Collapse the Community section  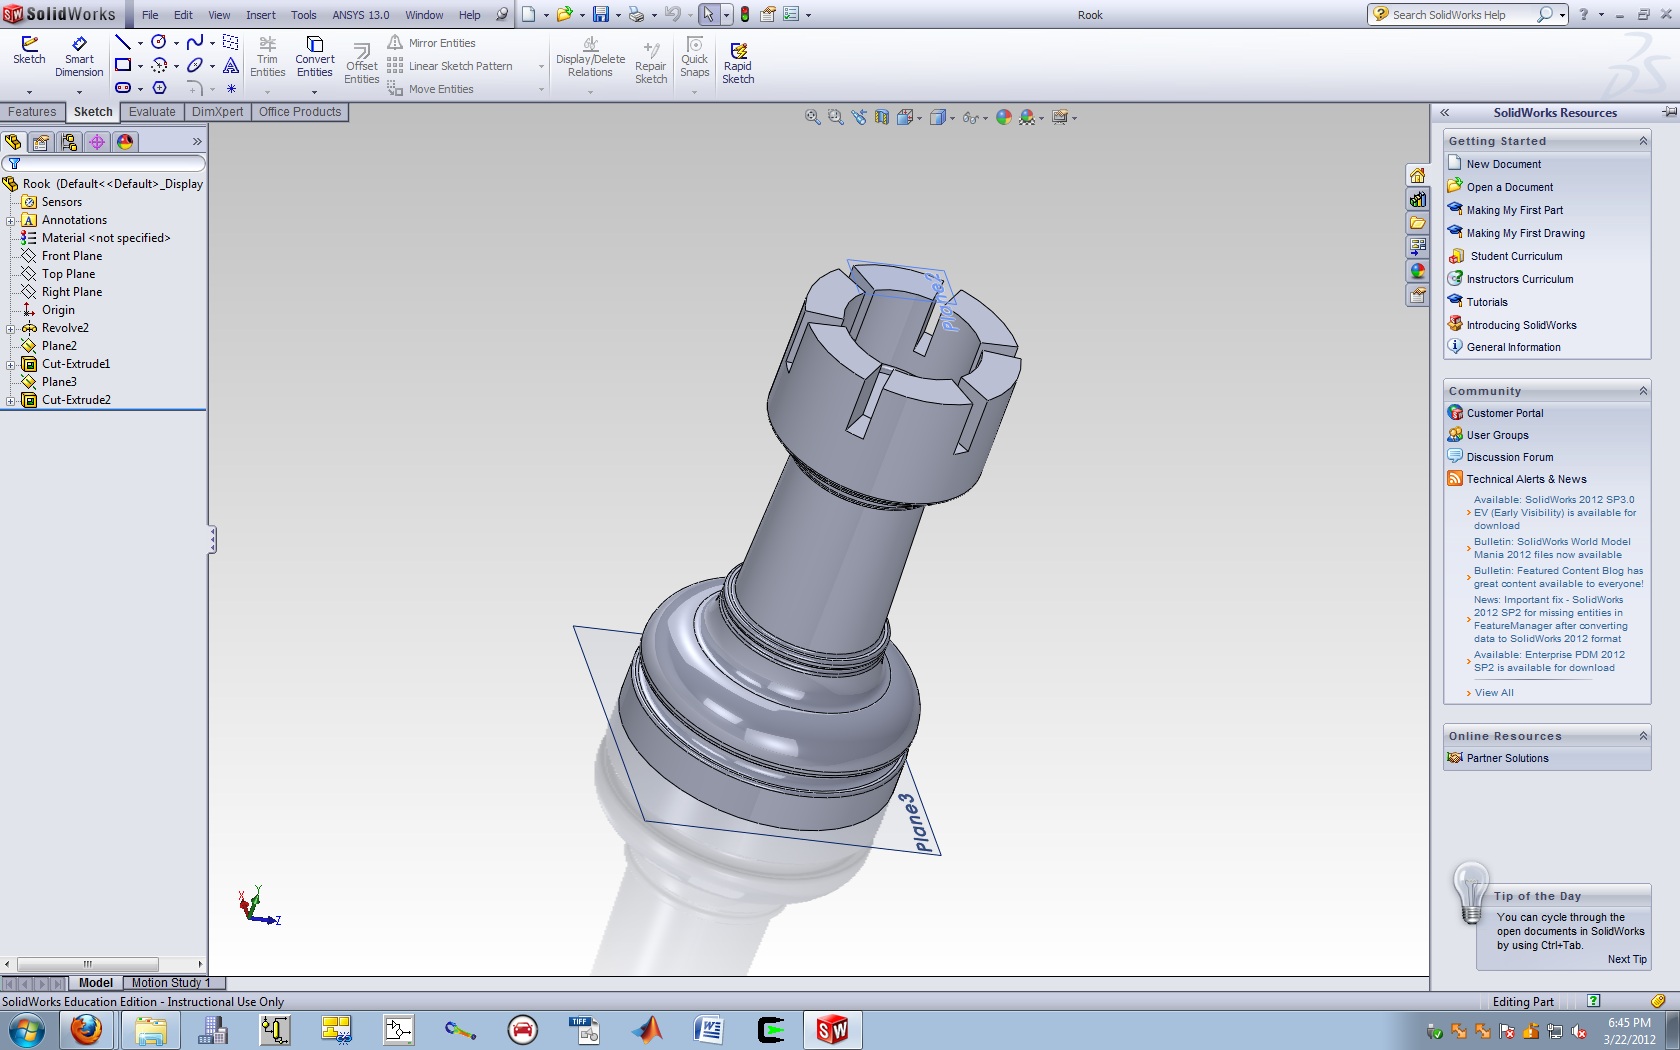(1642, 391)
